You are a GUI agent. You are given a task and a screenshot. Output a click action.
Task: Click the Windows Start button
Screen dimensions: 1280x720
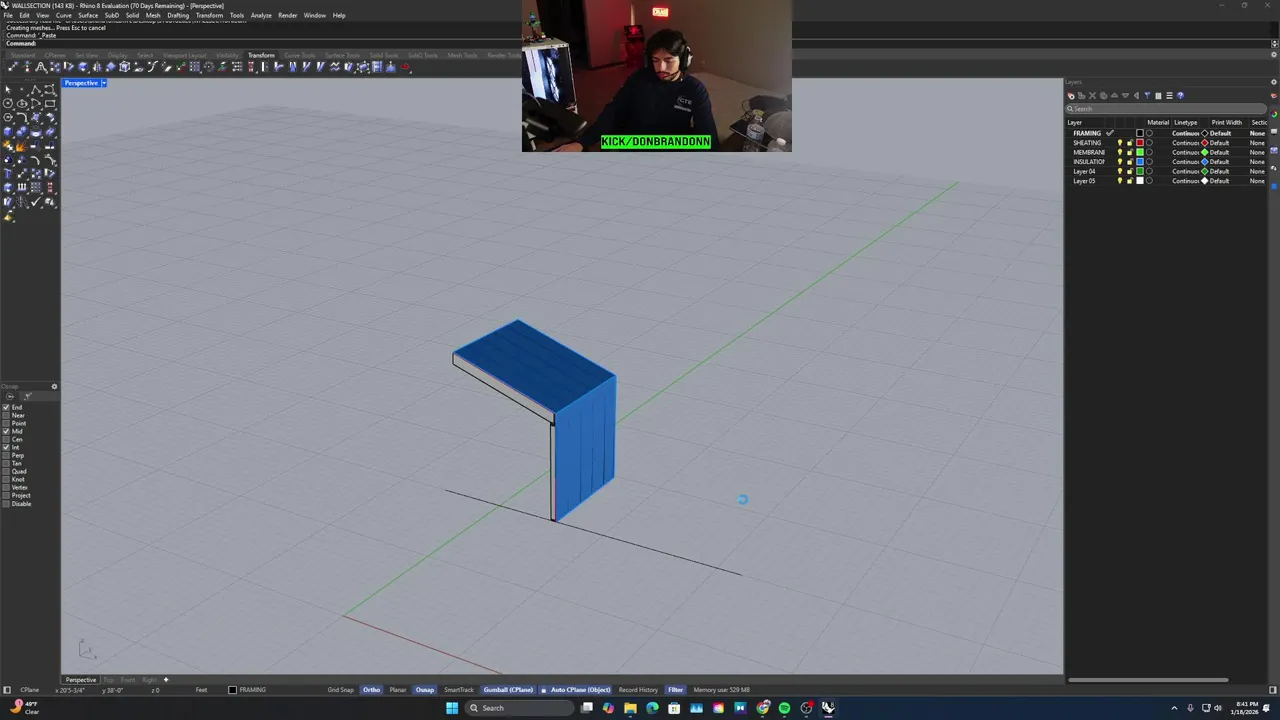tap(452, 708)
